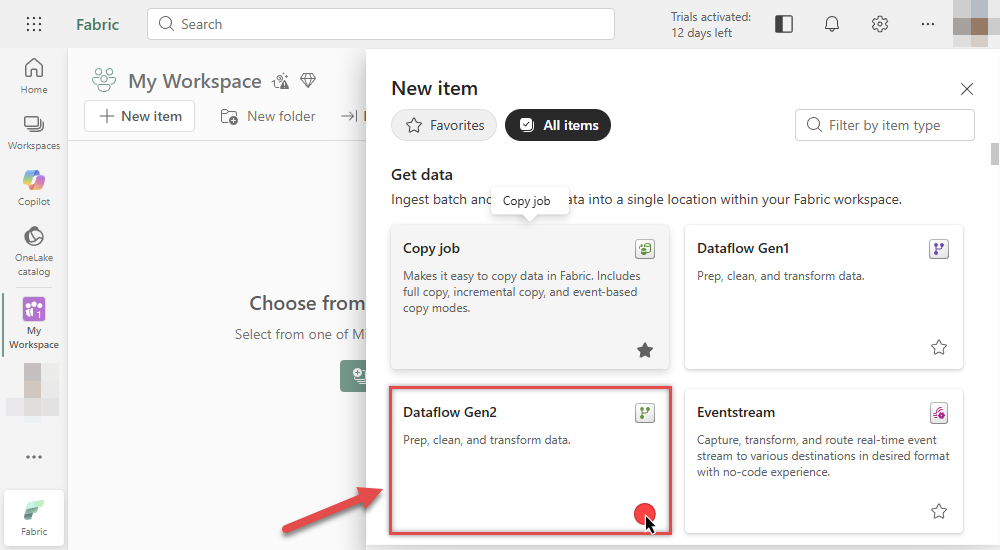Choose the Dataflow Gen2 card

530,459
